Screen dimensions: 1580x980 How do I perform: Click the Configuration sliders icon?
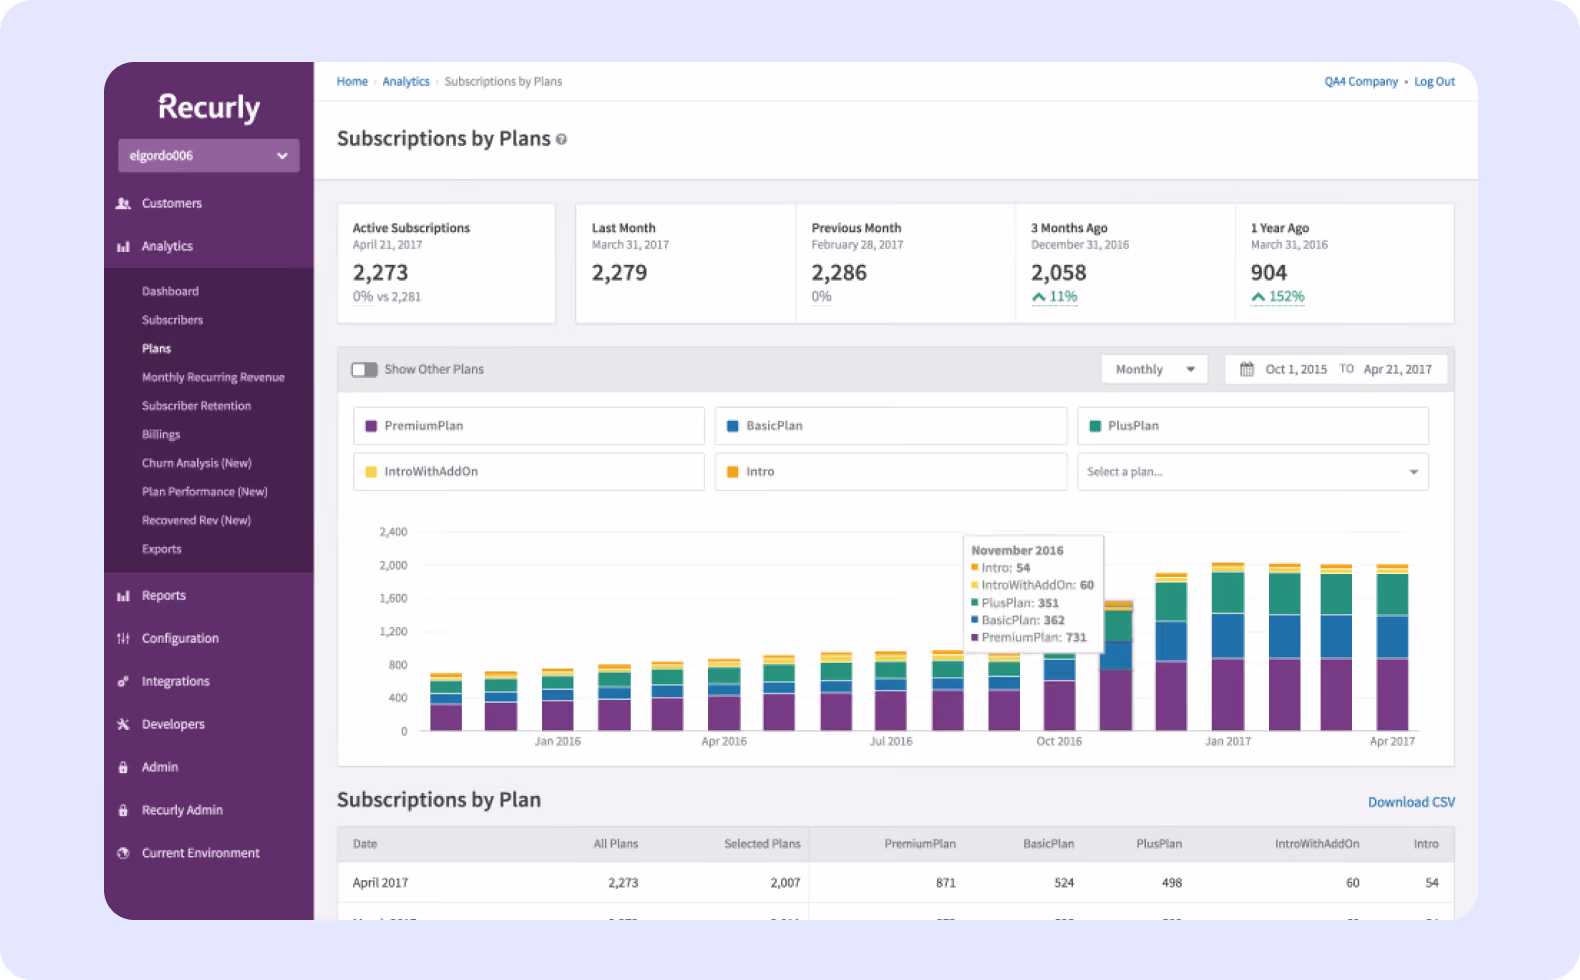123,638
